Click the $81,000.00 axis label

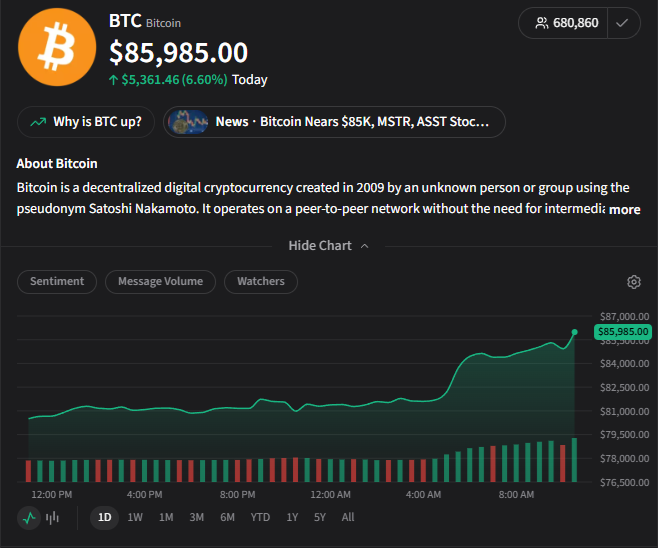point(624,412)
